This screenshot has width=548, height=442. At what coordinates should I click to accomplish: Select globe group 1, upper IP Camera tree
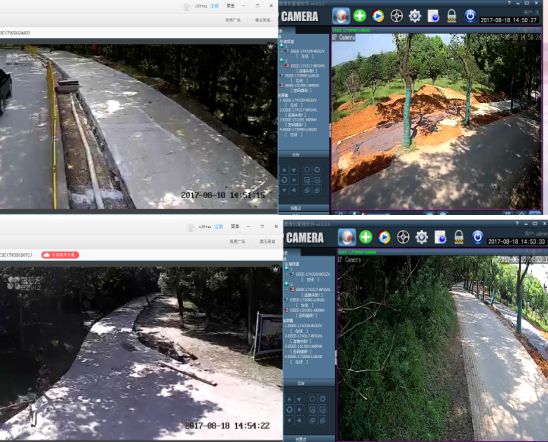pos(282,46)
